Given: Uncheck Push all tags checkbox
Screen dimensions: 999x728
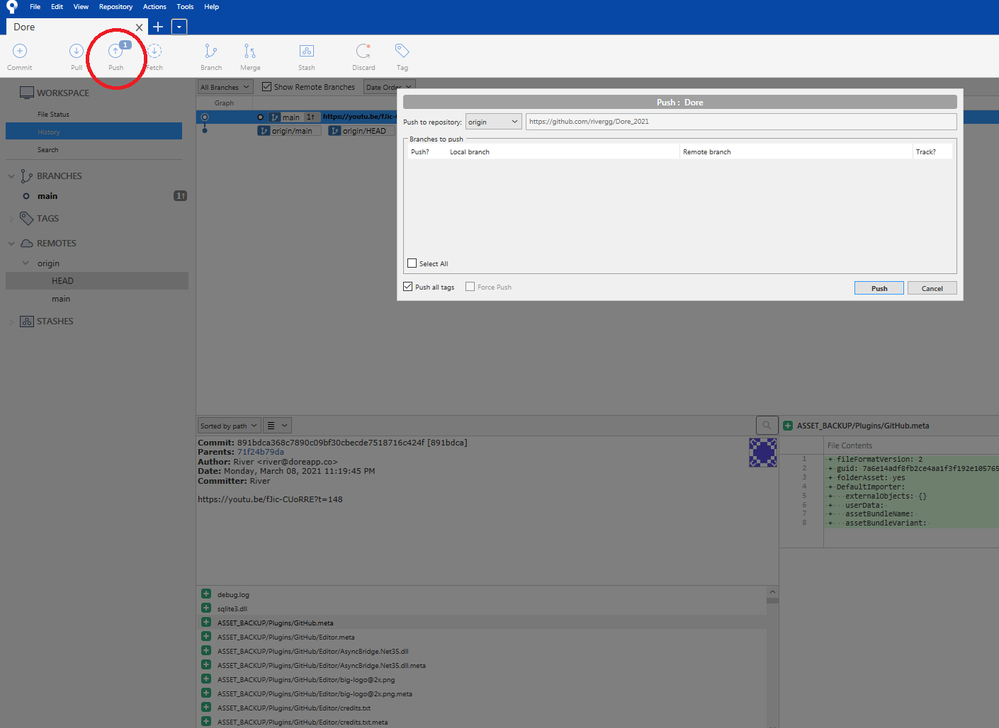Looking at the screenshot, I should [408, 287].
